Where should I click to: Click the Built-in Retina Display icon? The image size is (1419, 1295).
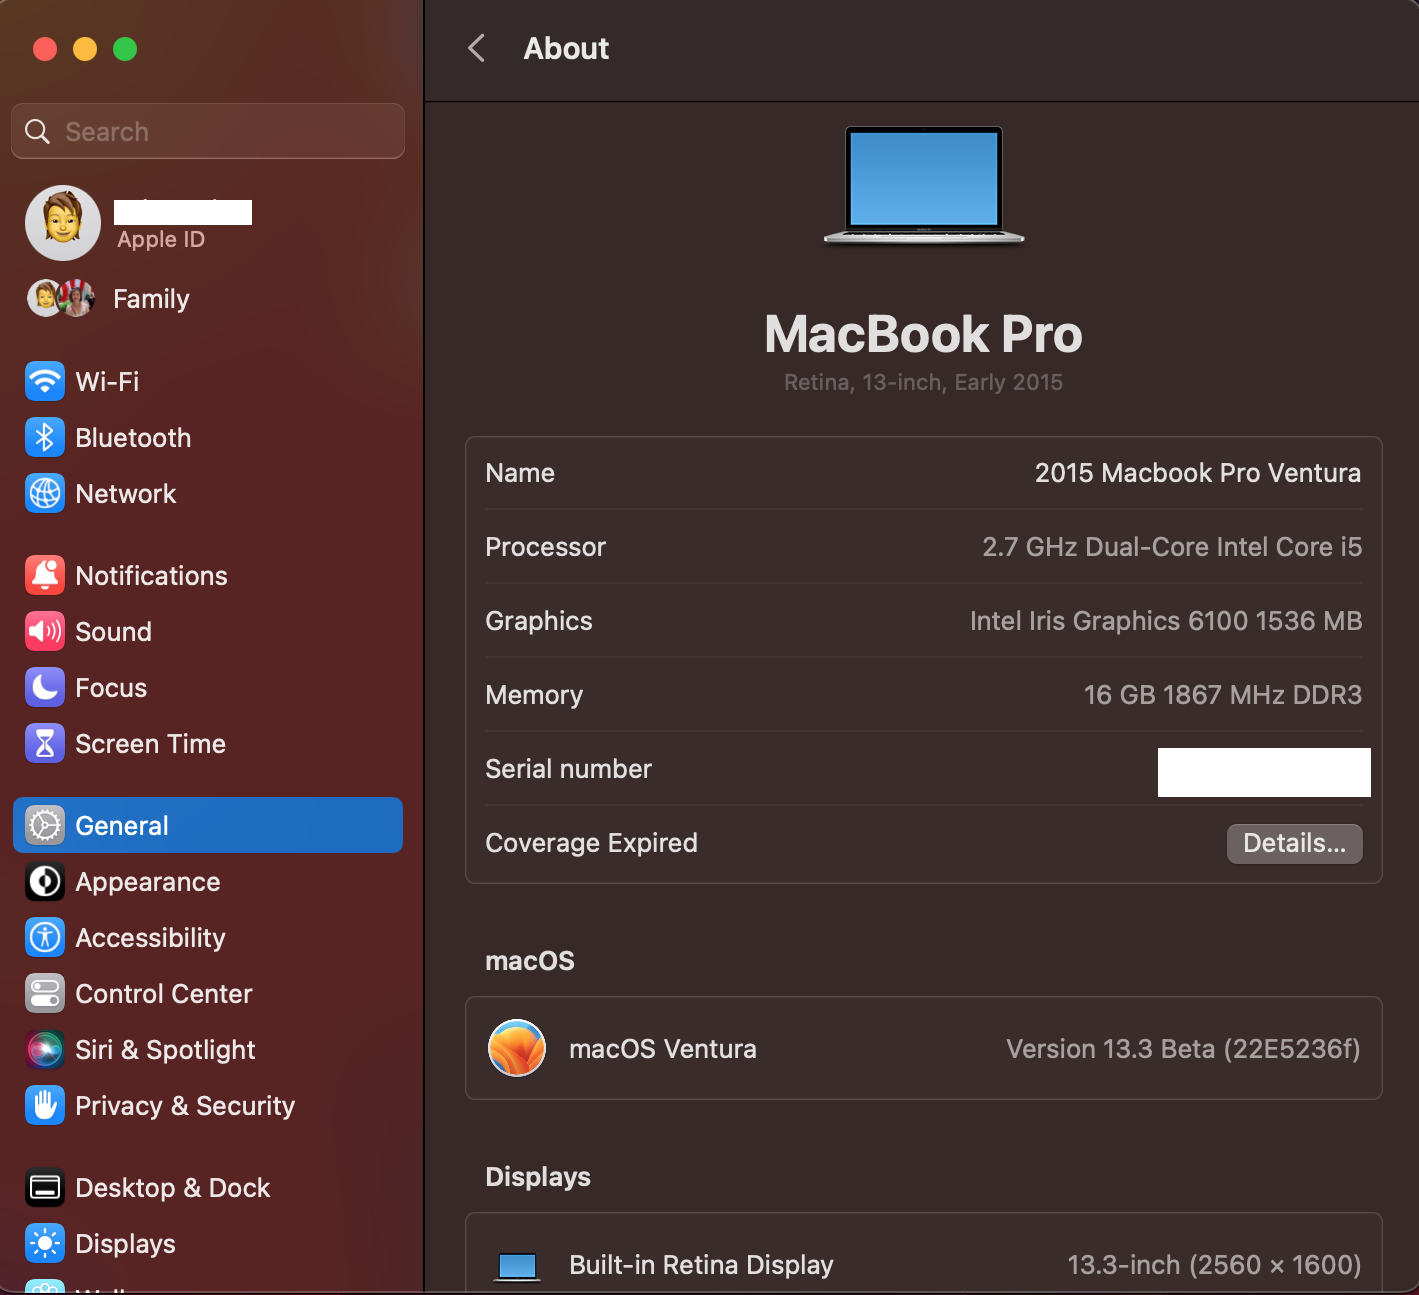pos(517,1266)
